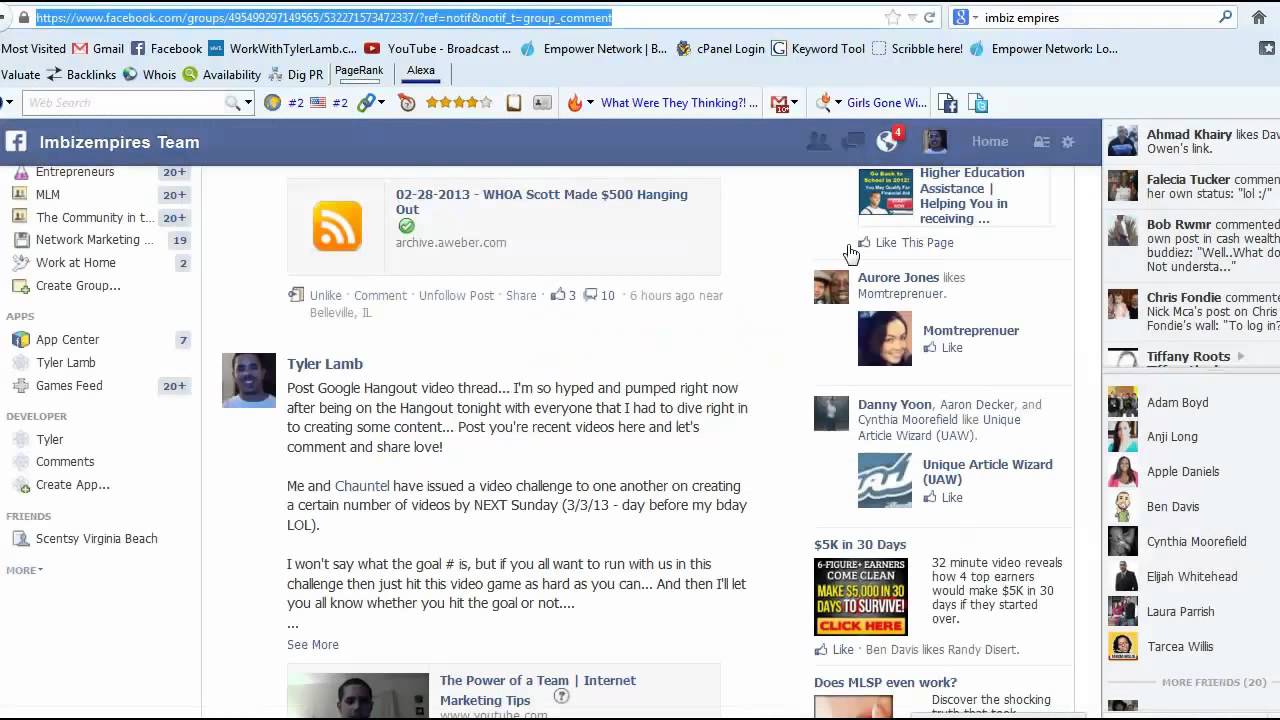The height and width of the screenshot is (720, 1280).
Task: Click star rating icon in toolbar
Action: pyautogui.click(x=458, y=102)
